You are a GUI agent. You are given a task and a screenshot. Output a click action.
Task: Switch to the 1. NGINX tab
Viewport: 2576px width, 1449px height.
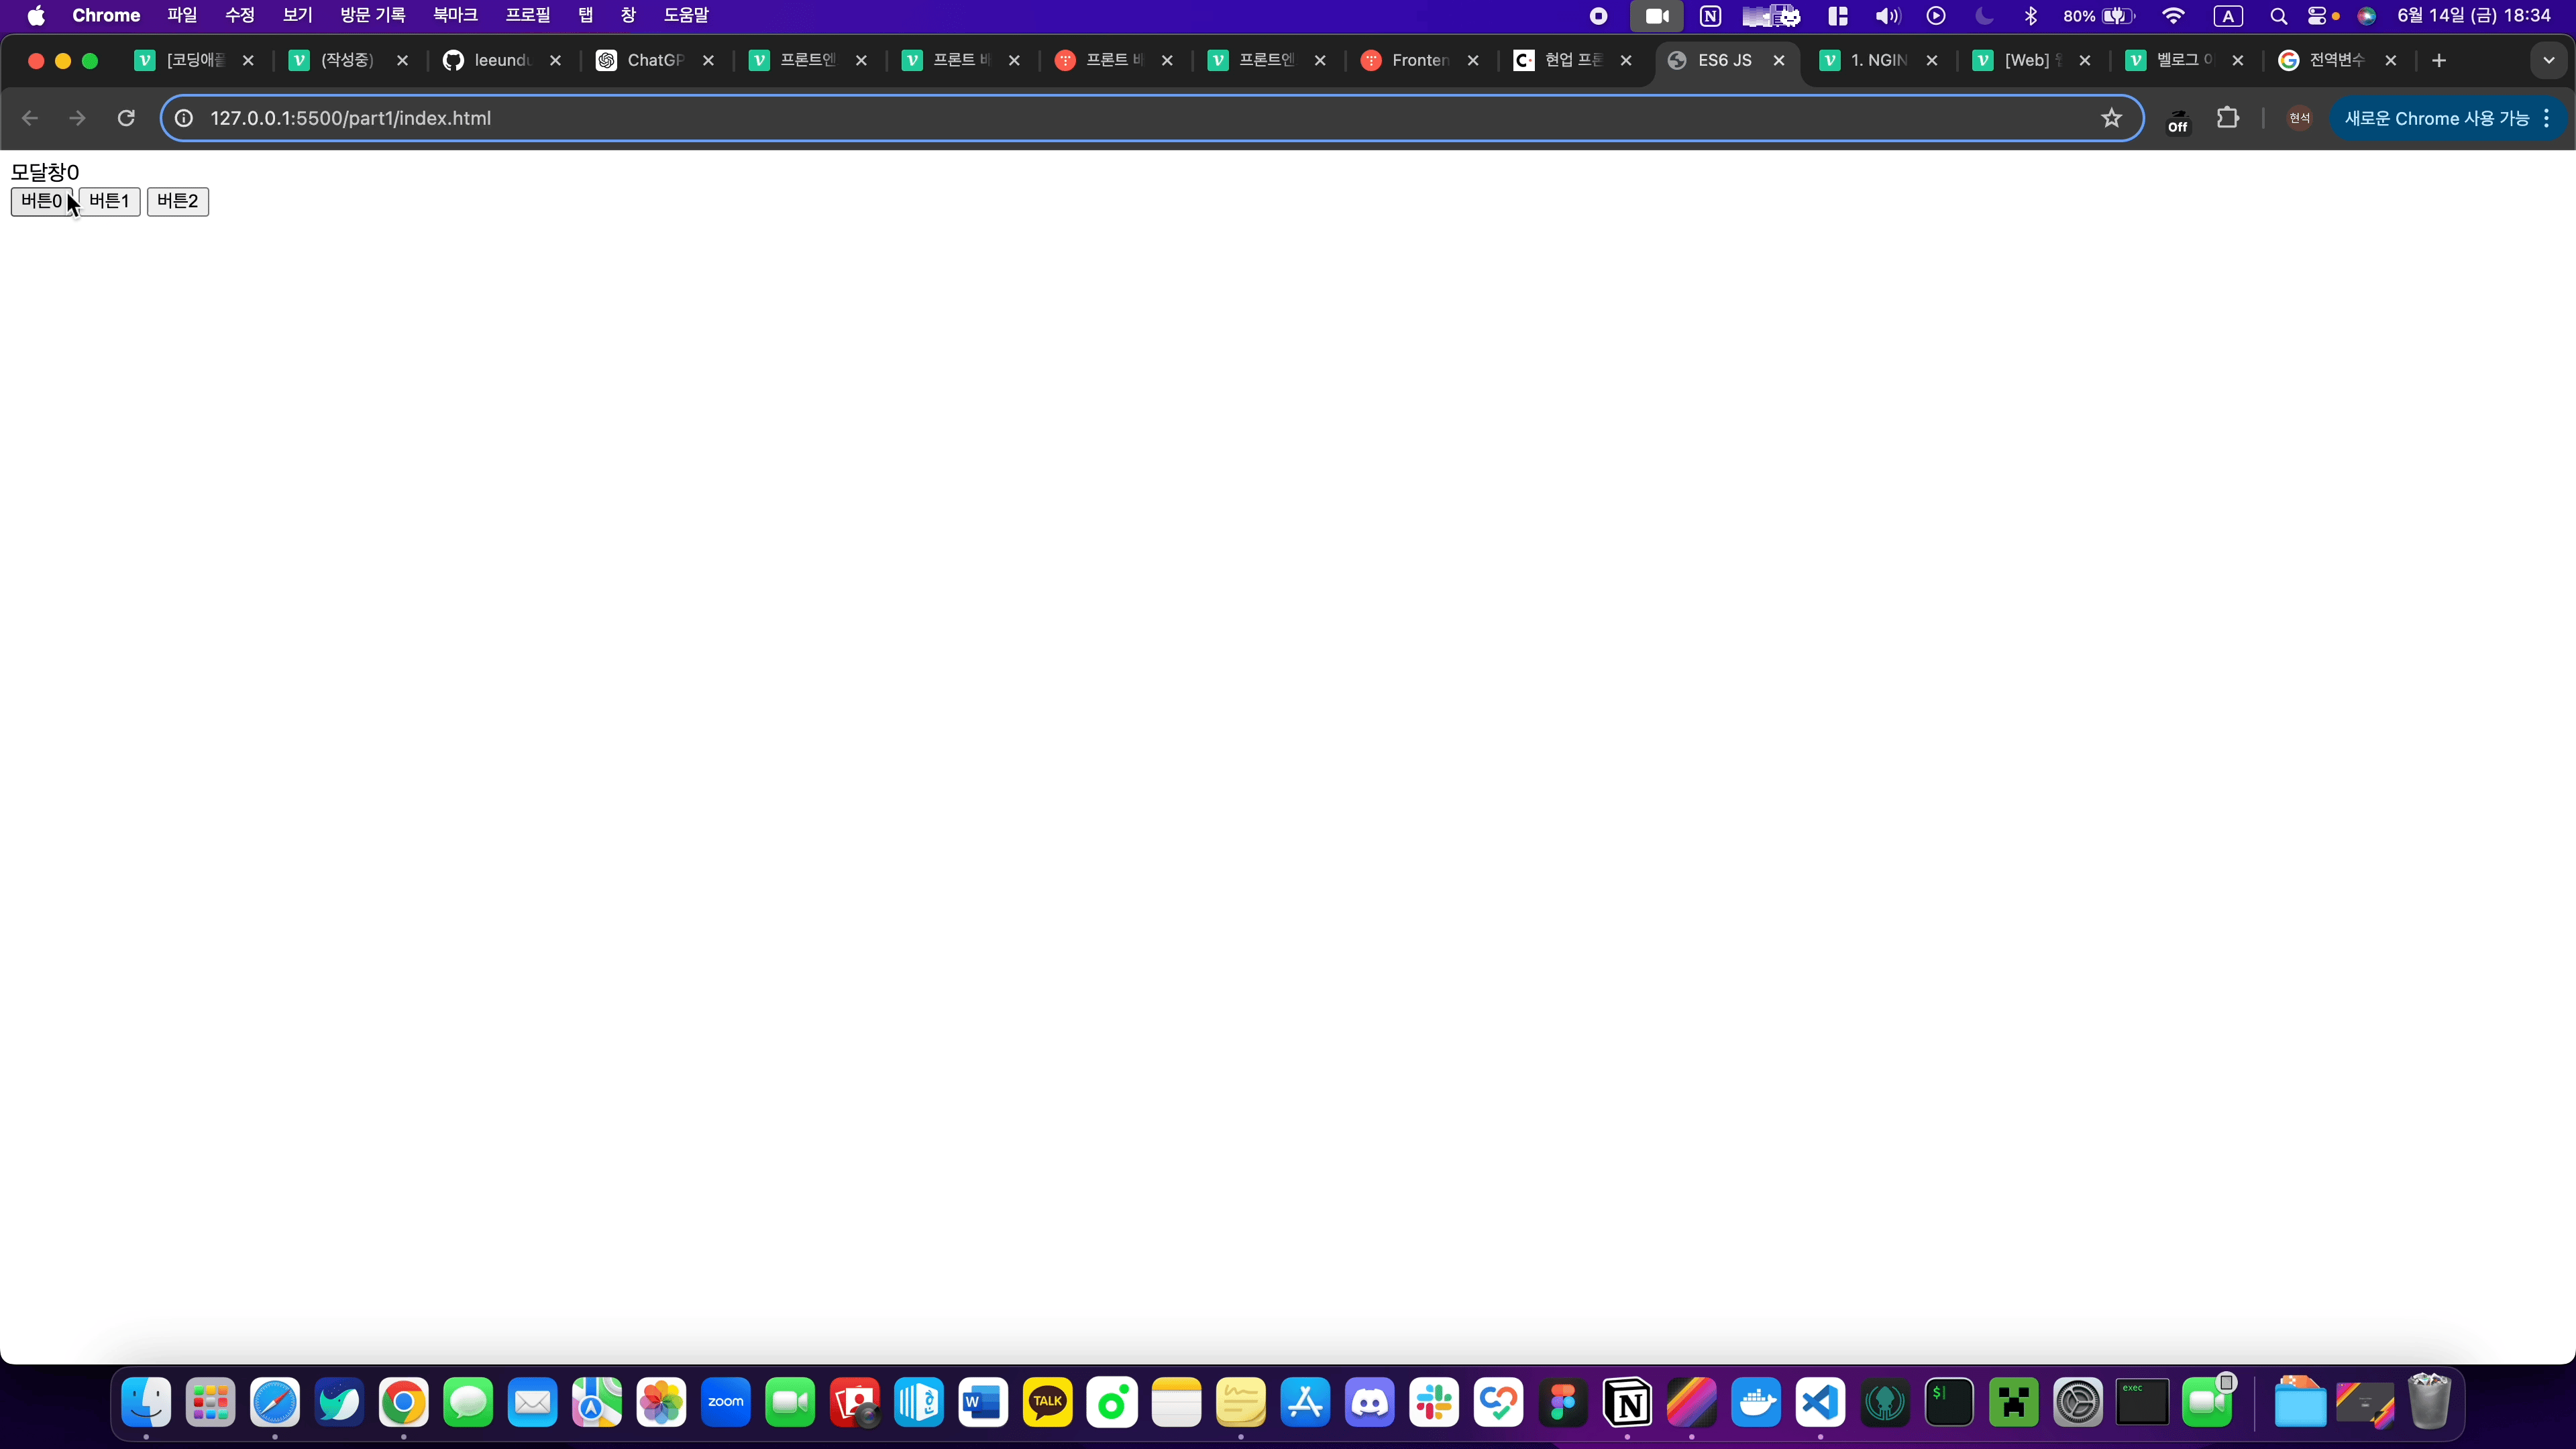click(1877, 61)
